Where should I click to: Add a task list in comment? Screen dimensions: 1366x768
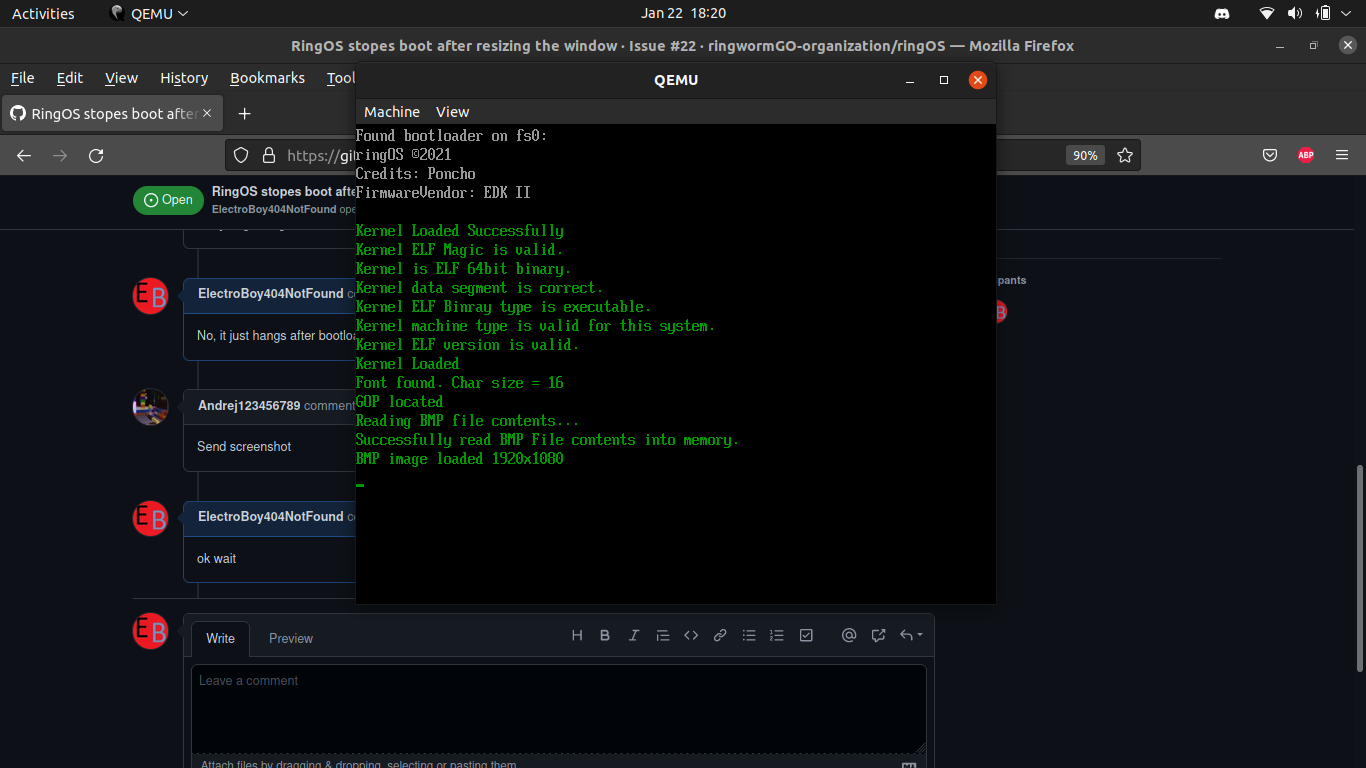[x=806, y=635]
